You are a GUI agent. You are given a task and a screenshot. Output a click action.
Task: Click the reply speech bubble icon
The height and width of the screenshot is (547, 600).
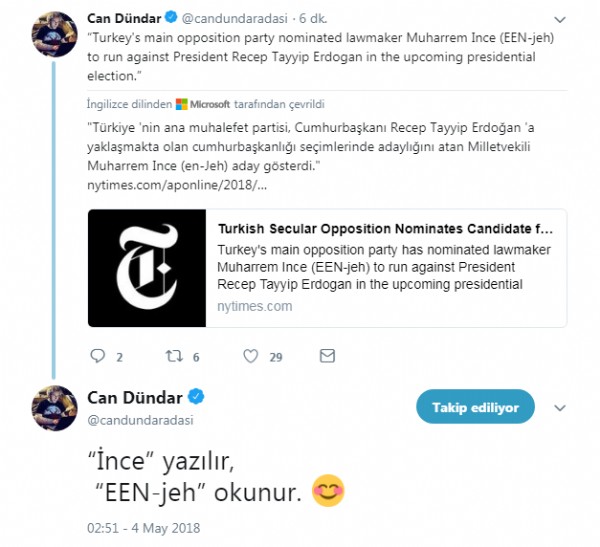[97, 356]
